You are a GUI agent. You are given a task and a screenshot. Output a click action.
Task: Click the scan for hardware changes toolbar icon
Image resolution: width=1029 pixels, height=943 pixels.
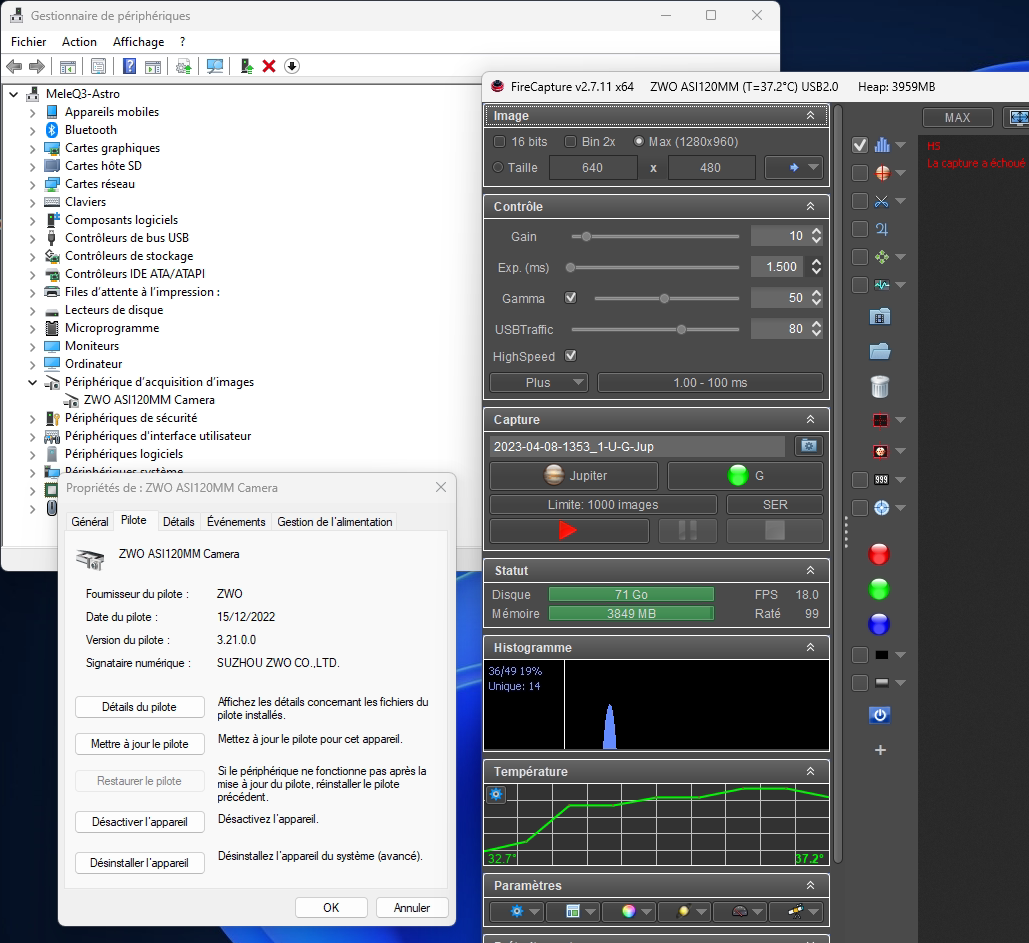(215, 66)
